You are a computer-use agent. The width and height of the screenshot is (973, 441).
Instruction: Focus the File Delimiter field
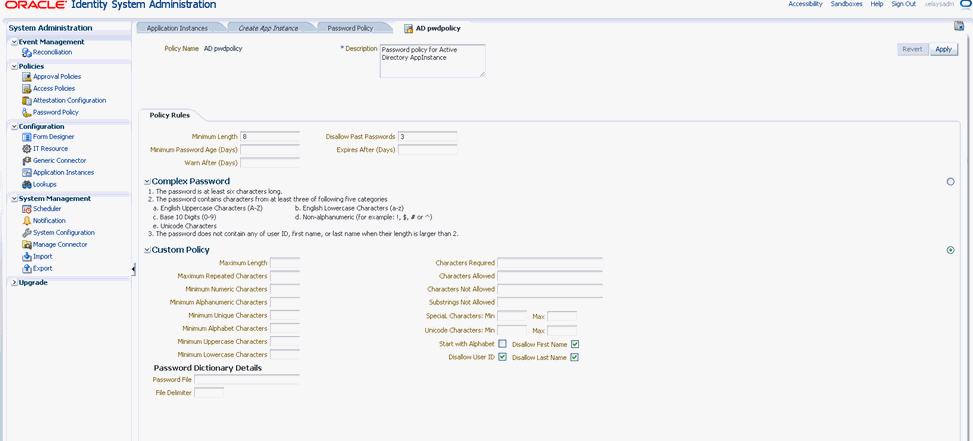click(209, 393)
